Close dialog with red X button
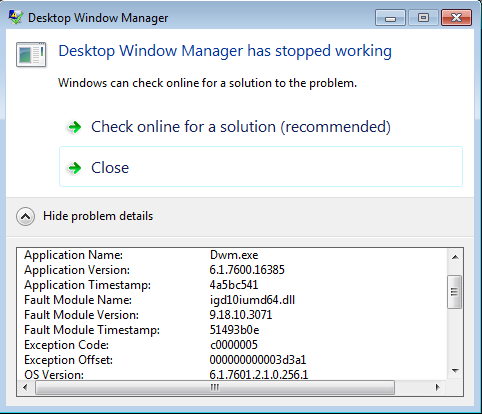Viewport: 482px width, 414px height. (456, 18)
